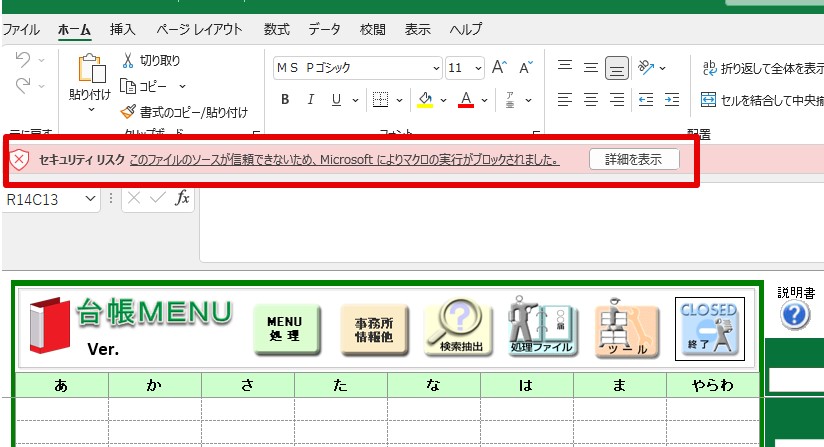Click the increase font size icon
The image size is (824, 447).
pyautogui.click(x=500, y=68)
